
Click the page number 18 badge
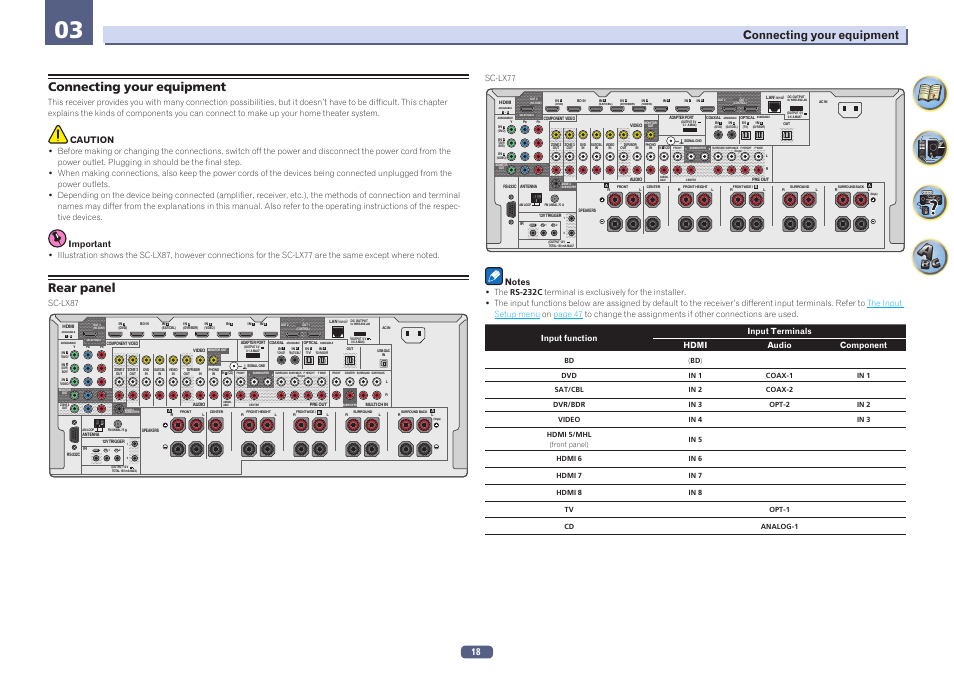tap(476, 652)
